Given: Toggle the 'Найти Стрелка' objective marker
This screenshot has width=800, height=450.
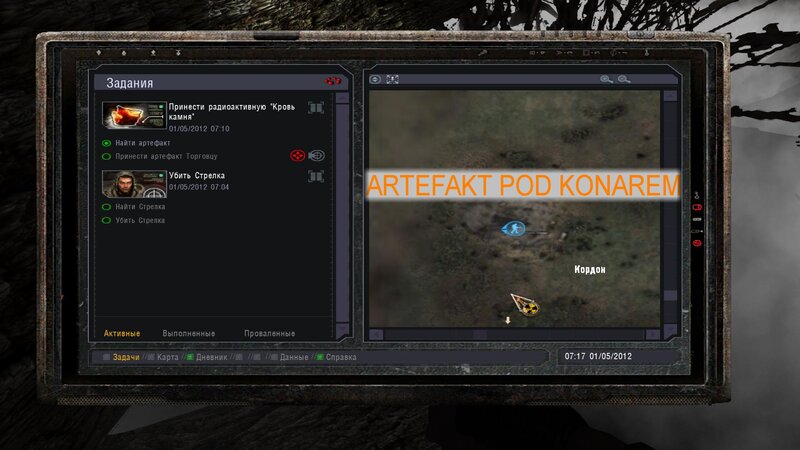Looking at the screenshot, I should 106,207.
